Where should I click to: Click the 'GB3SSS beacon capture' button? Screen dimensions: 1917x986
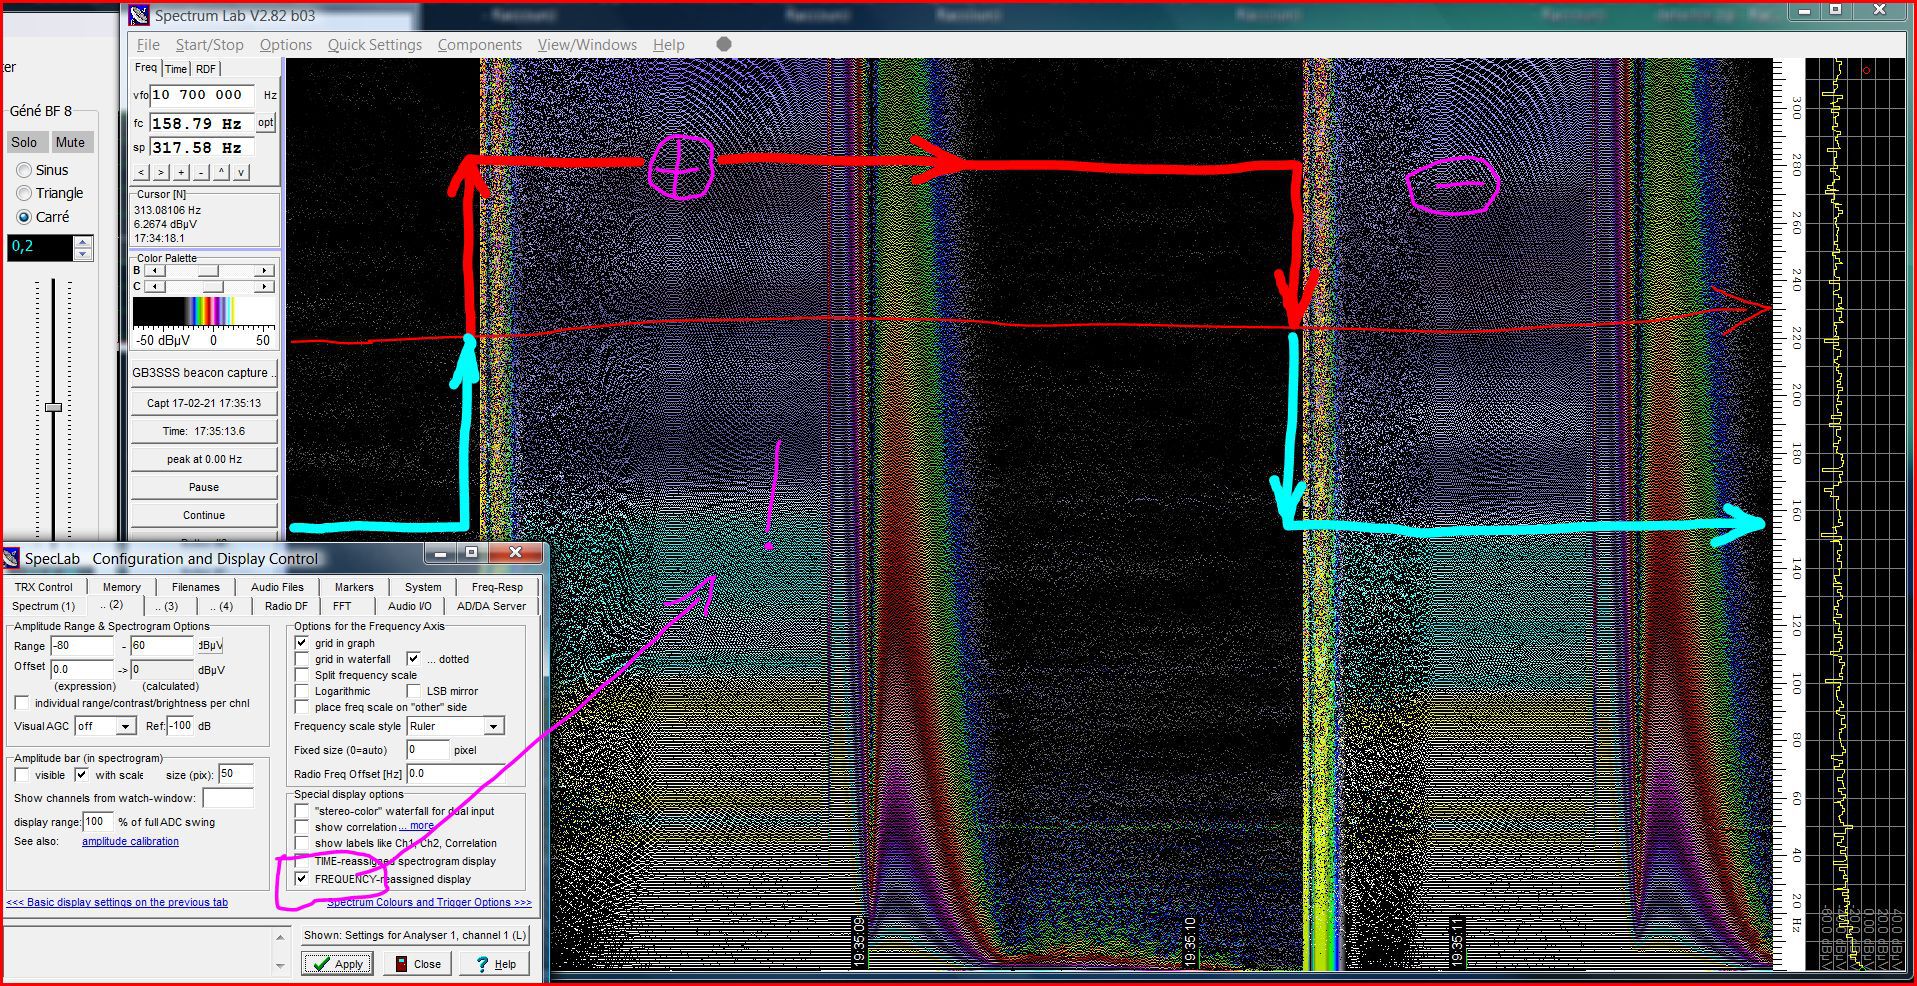(204, 373)
